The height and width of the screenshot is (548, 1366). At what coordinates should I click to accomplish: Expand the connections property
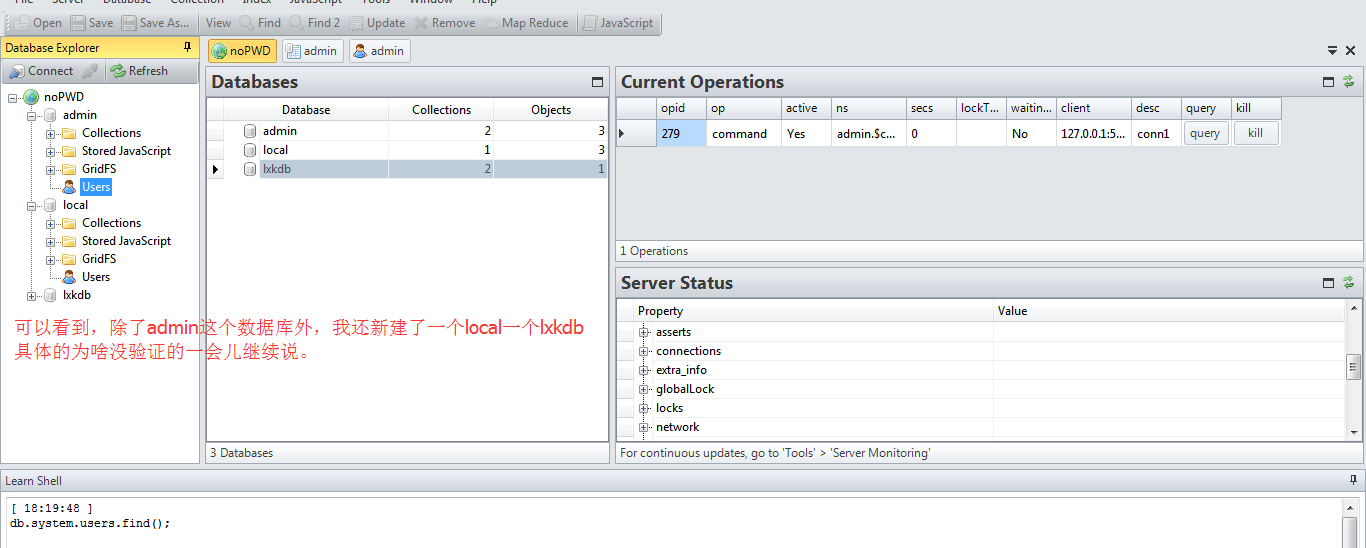click(x=645, y=351)
